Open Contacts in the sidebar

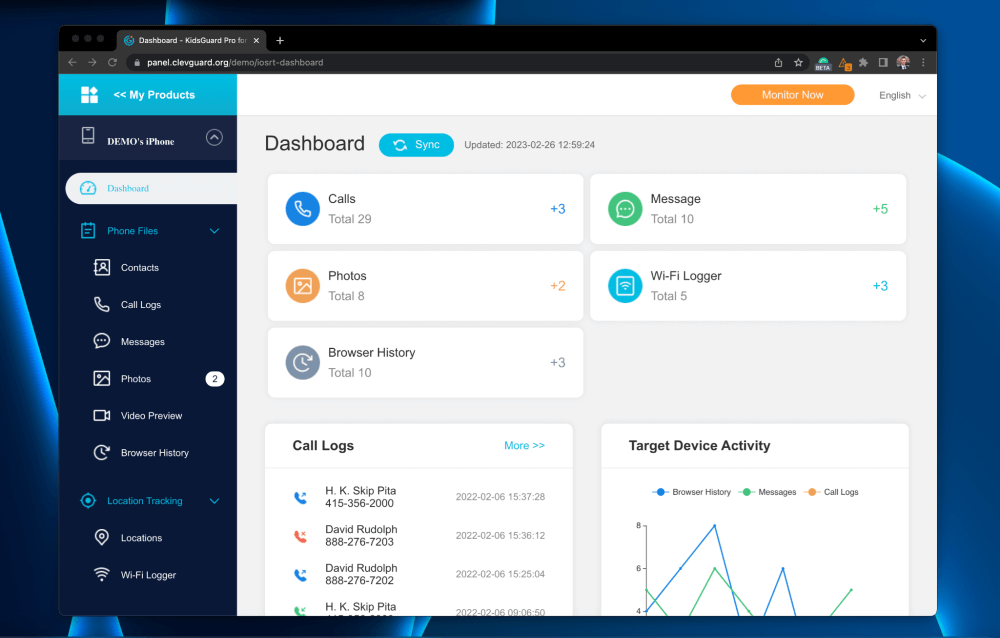[140, 268]
